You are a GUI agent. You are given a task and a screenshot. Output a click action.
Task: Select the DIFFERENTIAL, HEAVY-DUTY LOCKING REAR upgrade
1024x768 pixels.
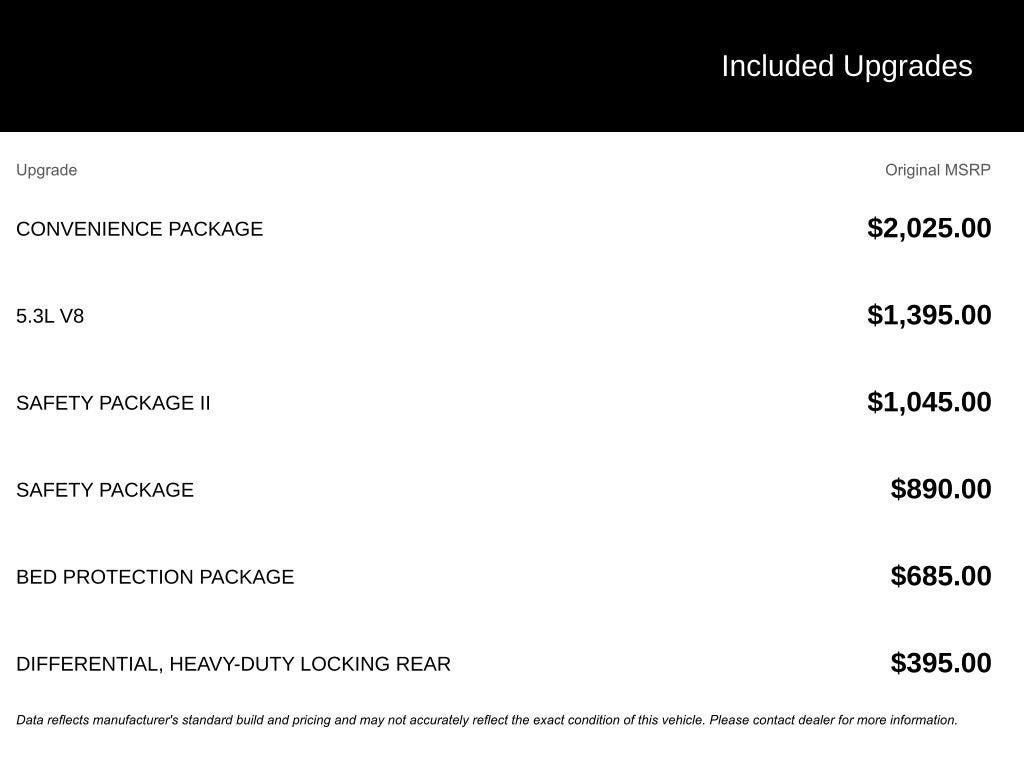[233, 664]
